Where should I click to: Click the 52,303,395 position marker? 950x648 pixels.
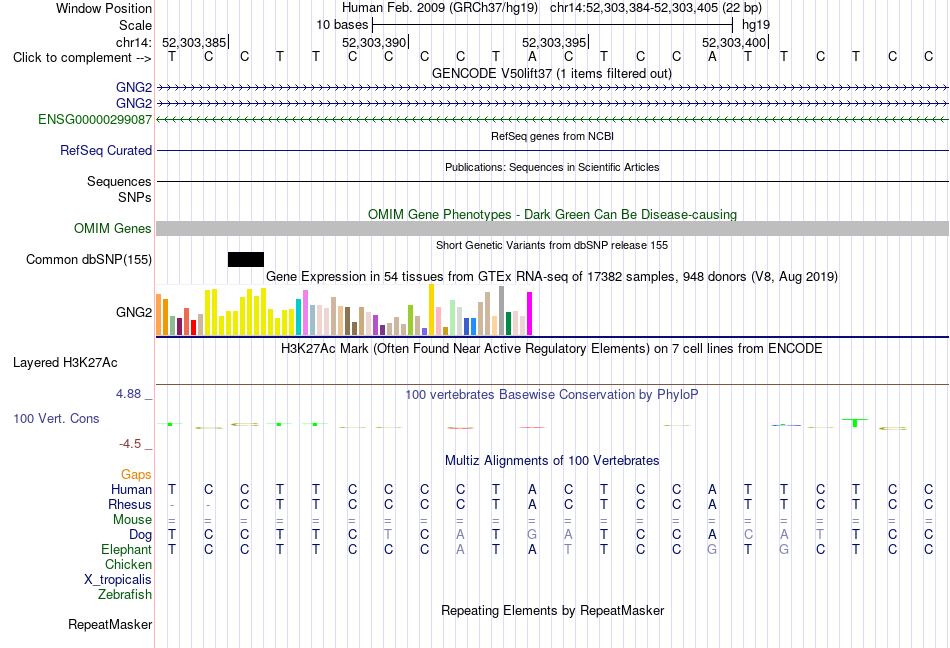coord(554,42)
